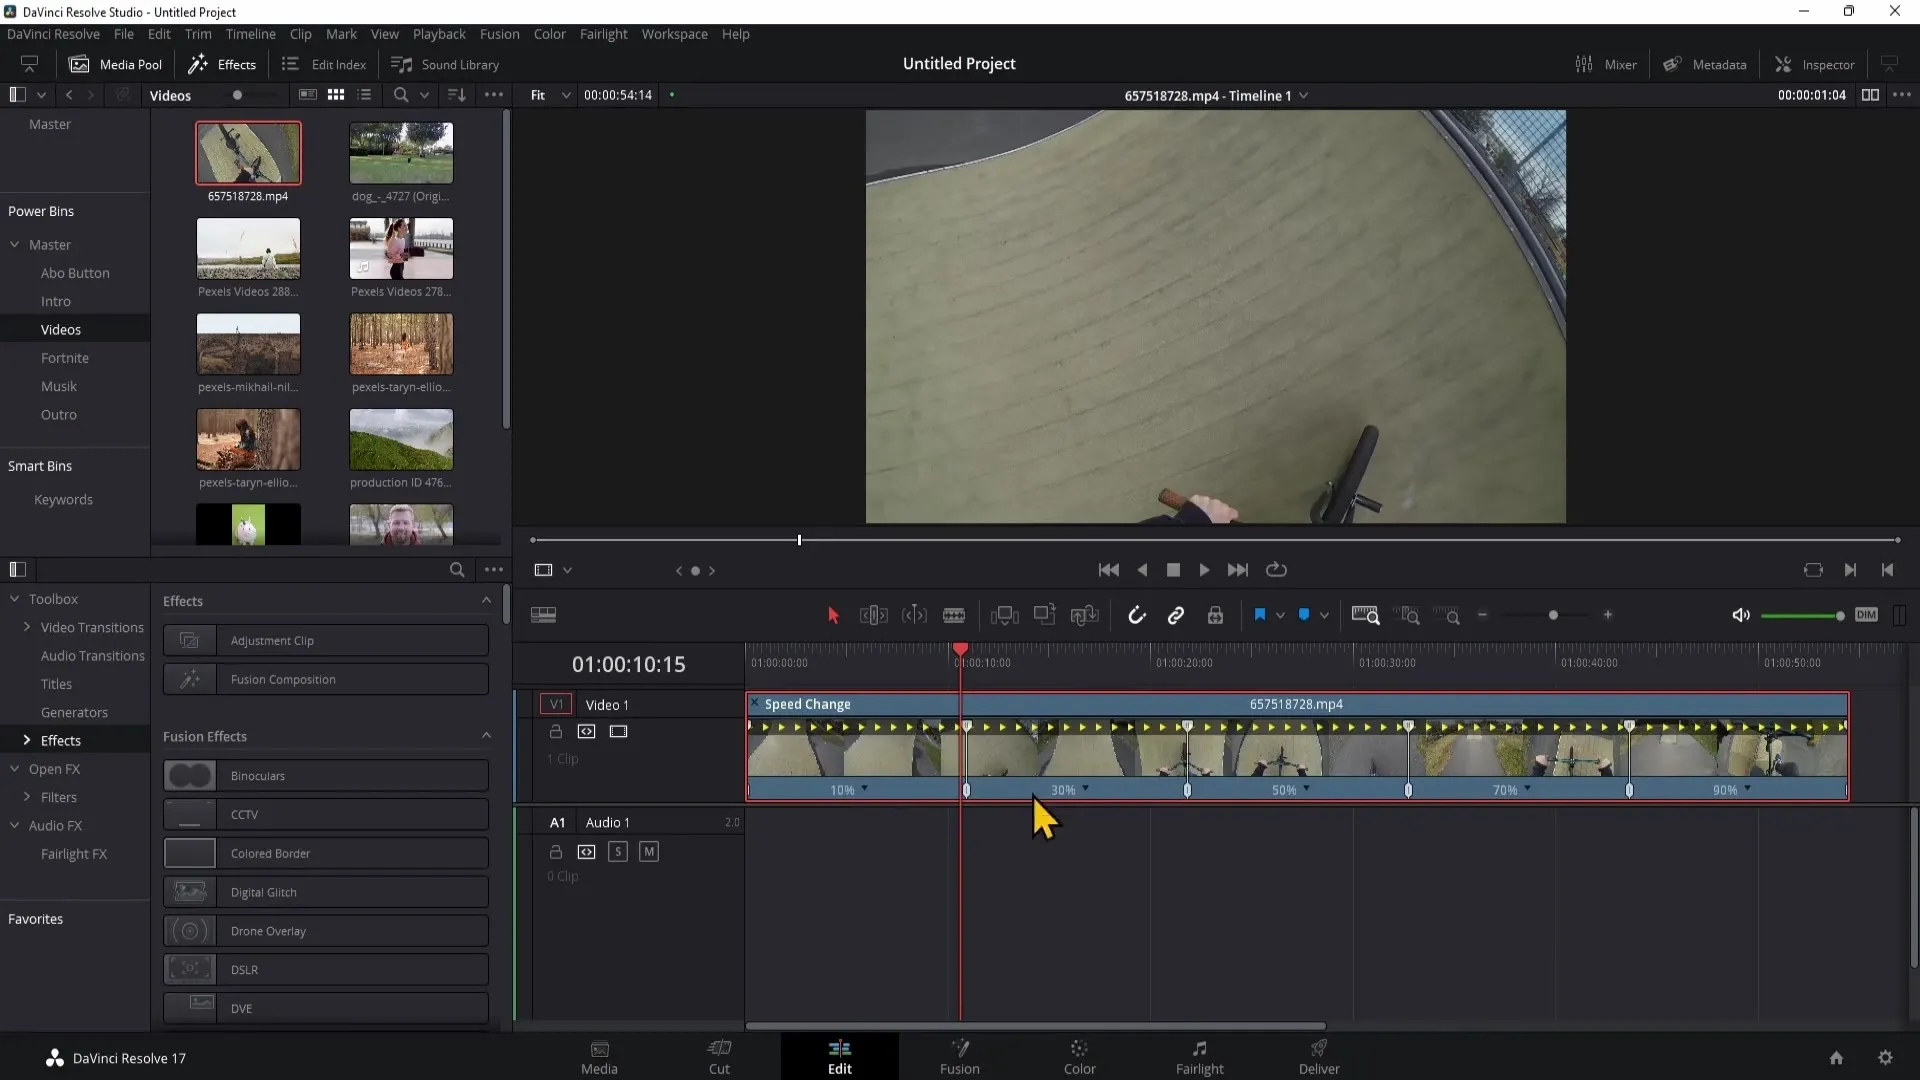Click the Play button to preview timeline
Image resolution: width=1920 pixels, height=1080 pixels.
click(1203, 570)
